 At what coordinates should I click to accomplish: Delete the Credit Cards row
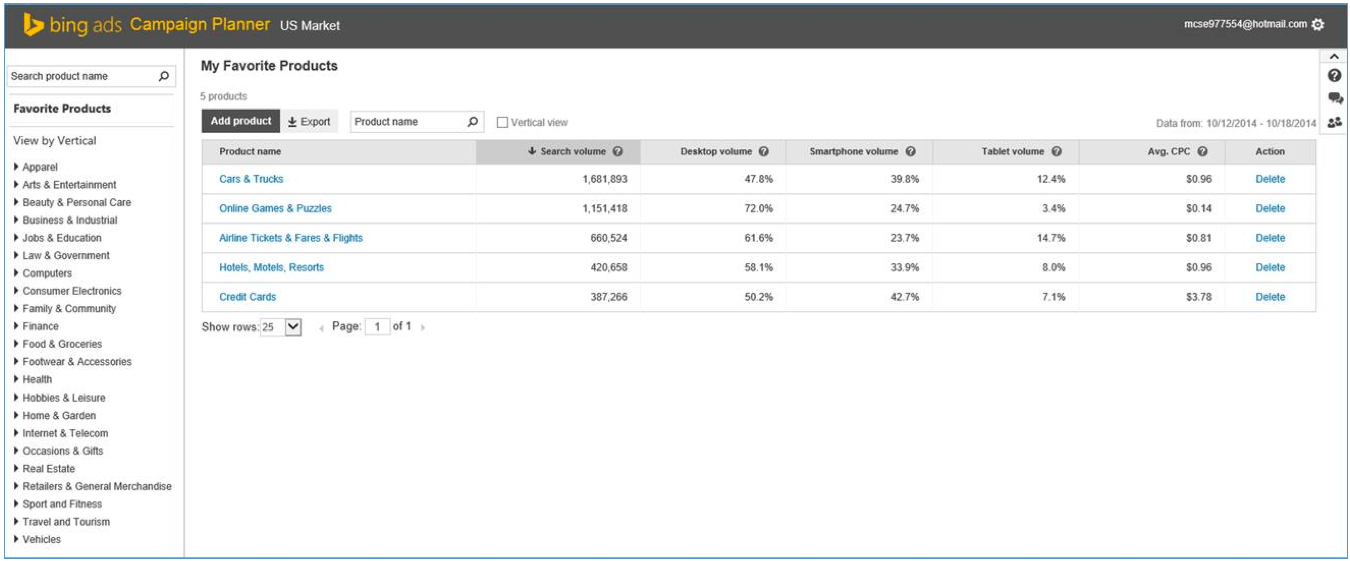point(1270,297)
